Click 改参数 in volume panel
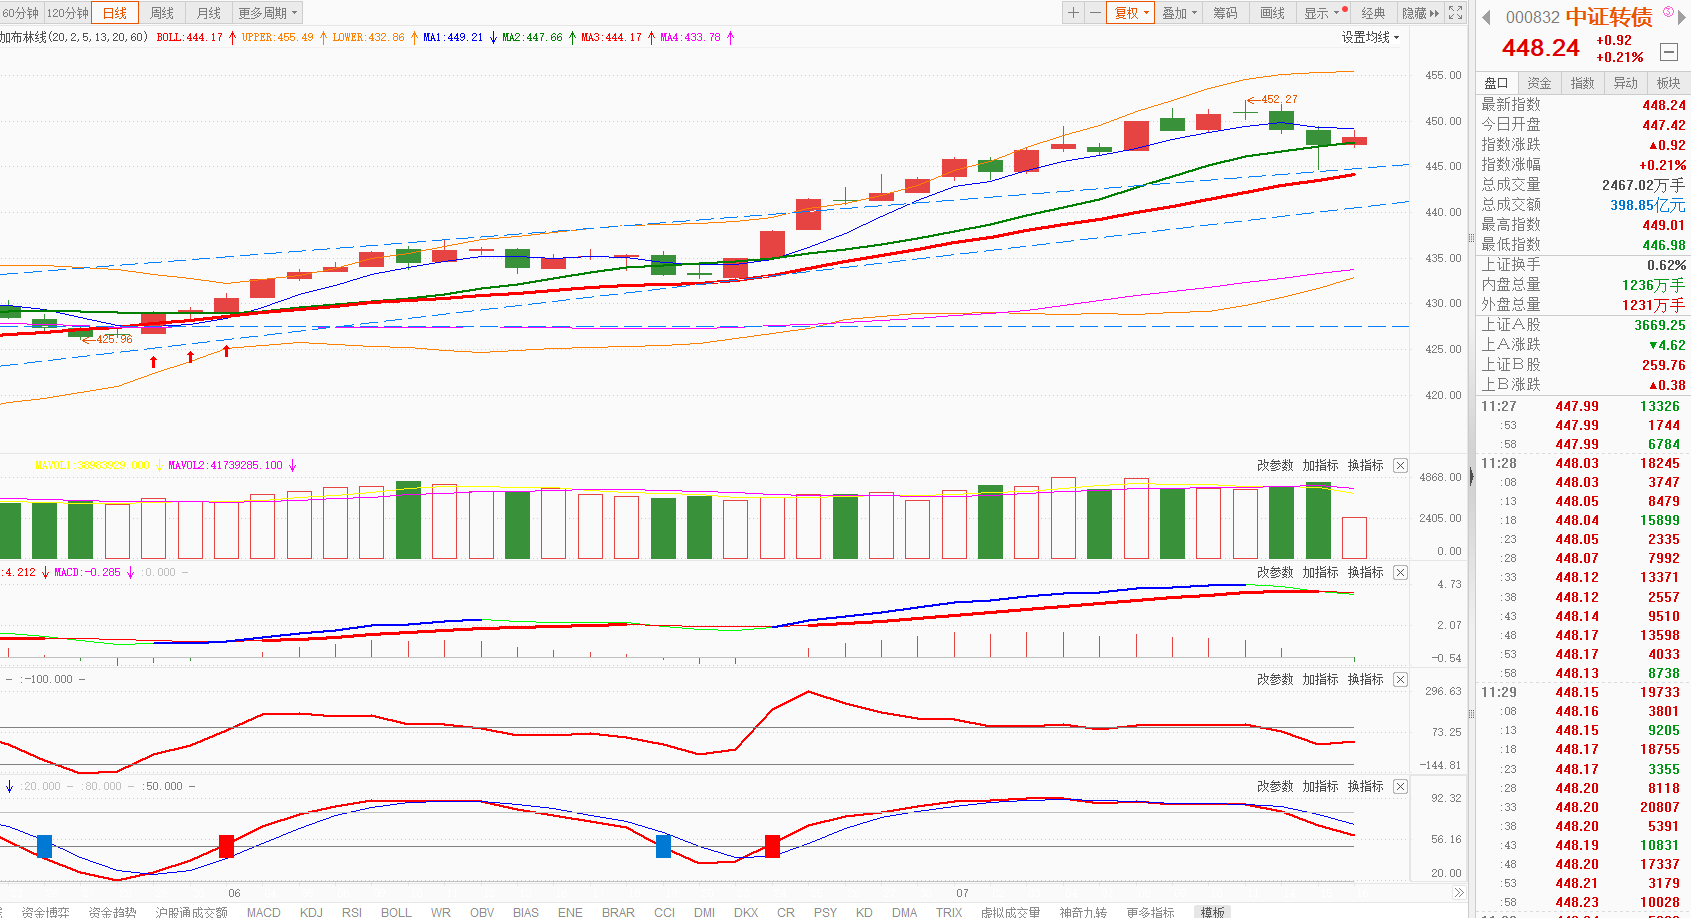 point(1275,466)
